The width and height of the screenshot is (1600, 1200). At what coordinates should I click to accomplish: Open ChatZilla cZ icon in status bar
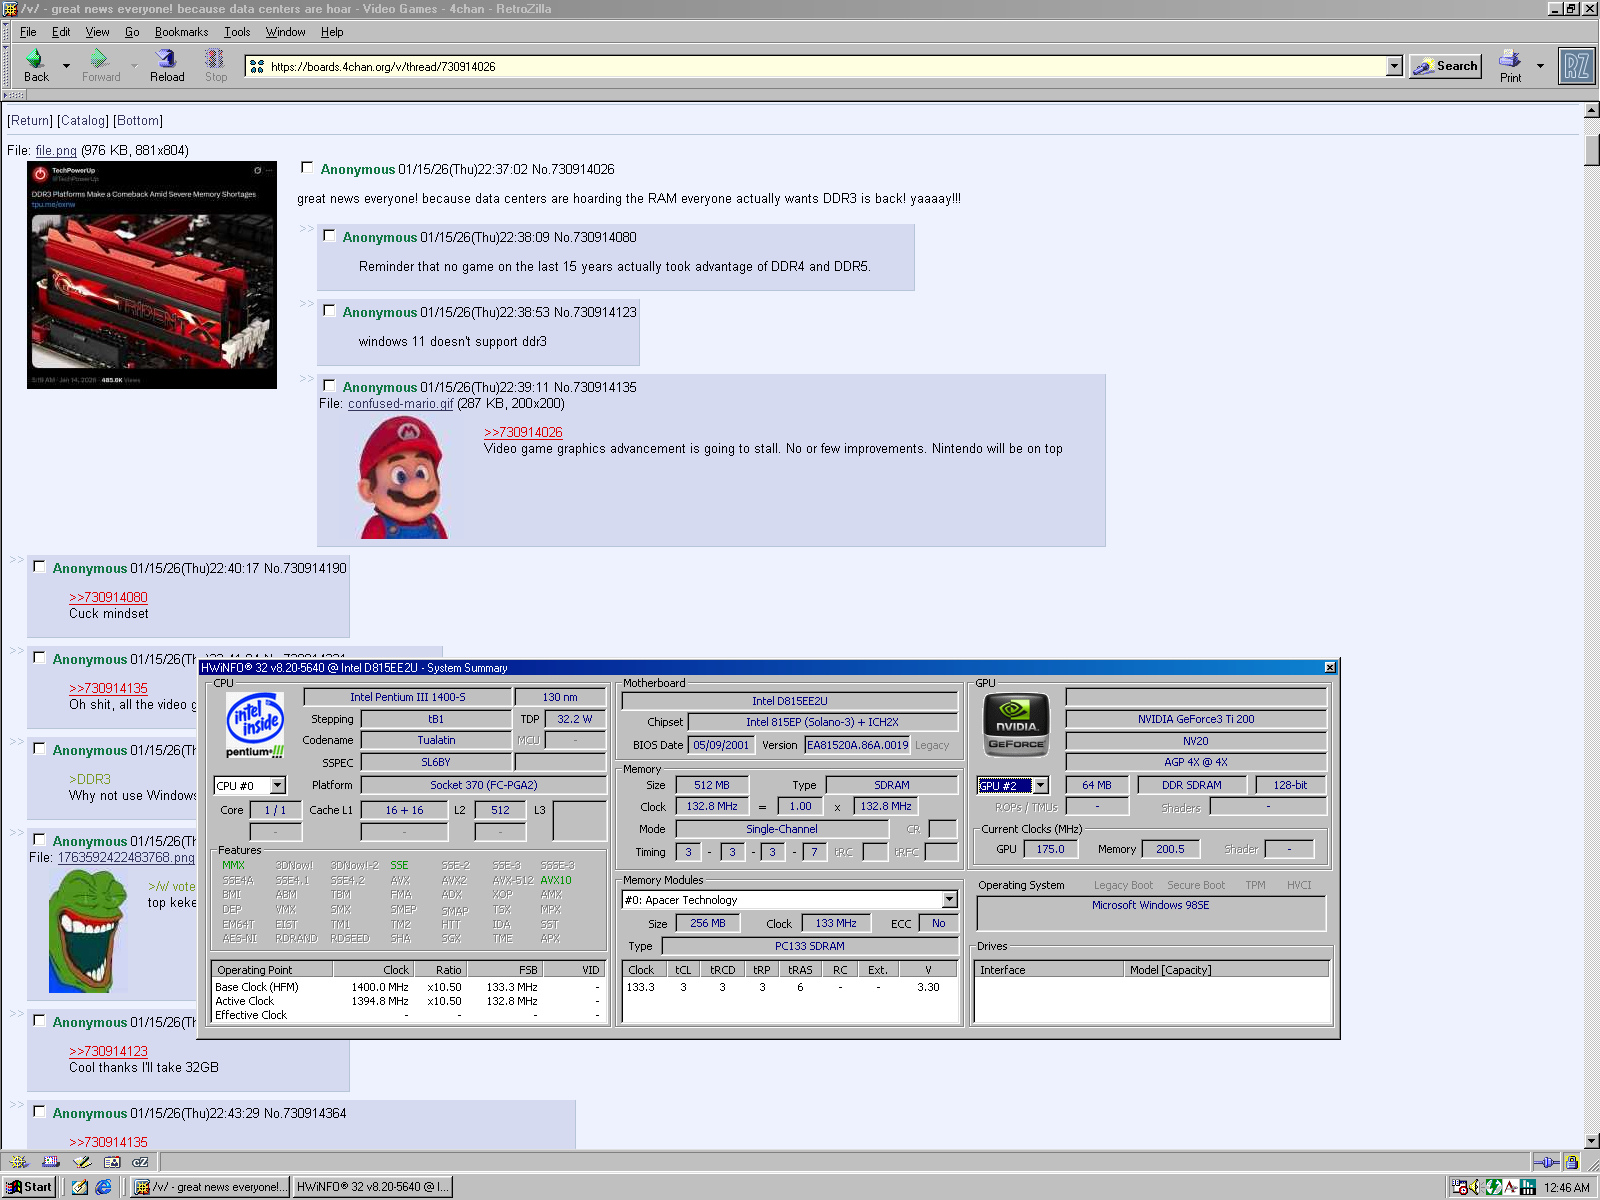coord(140,1162)
